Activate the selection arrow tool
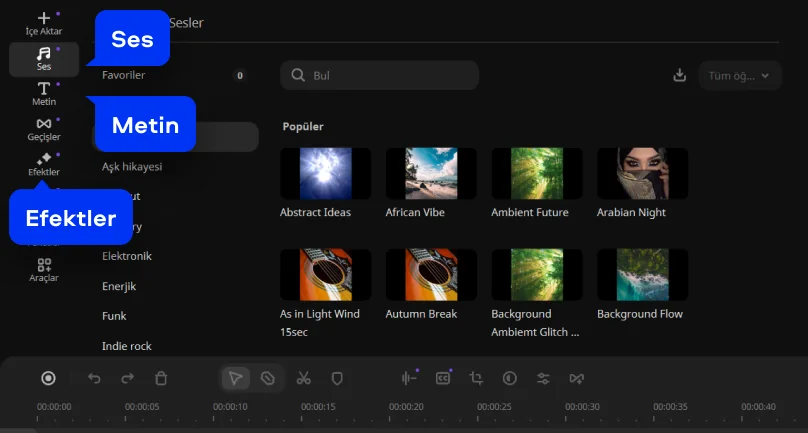 coord(236,378)
